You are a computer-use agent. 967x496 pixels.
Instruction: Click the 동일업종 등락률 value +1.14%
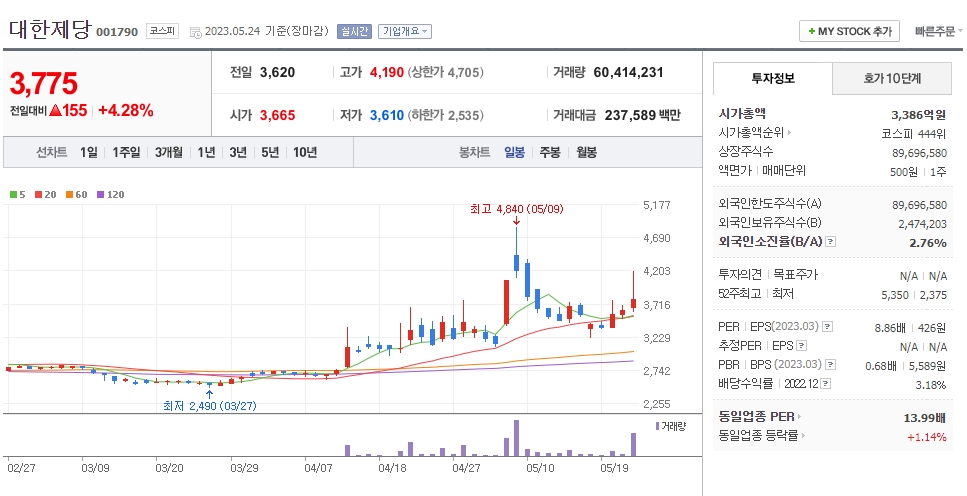point(926,437)
